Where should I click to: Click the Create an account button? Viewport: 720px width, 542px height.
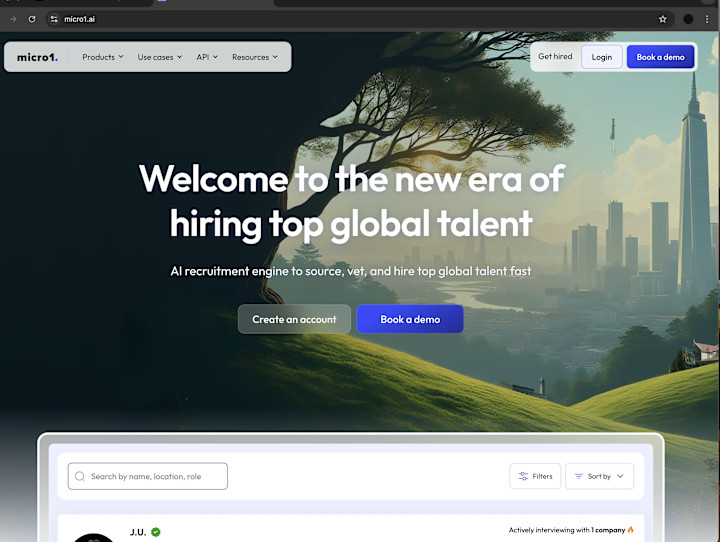[x=294, y=319]
